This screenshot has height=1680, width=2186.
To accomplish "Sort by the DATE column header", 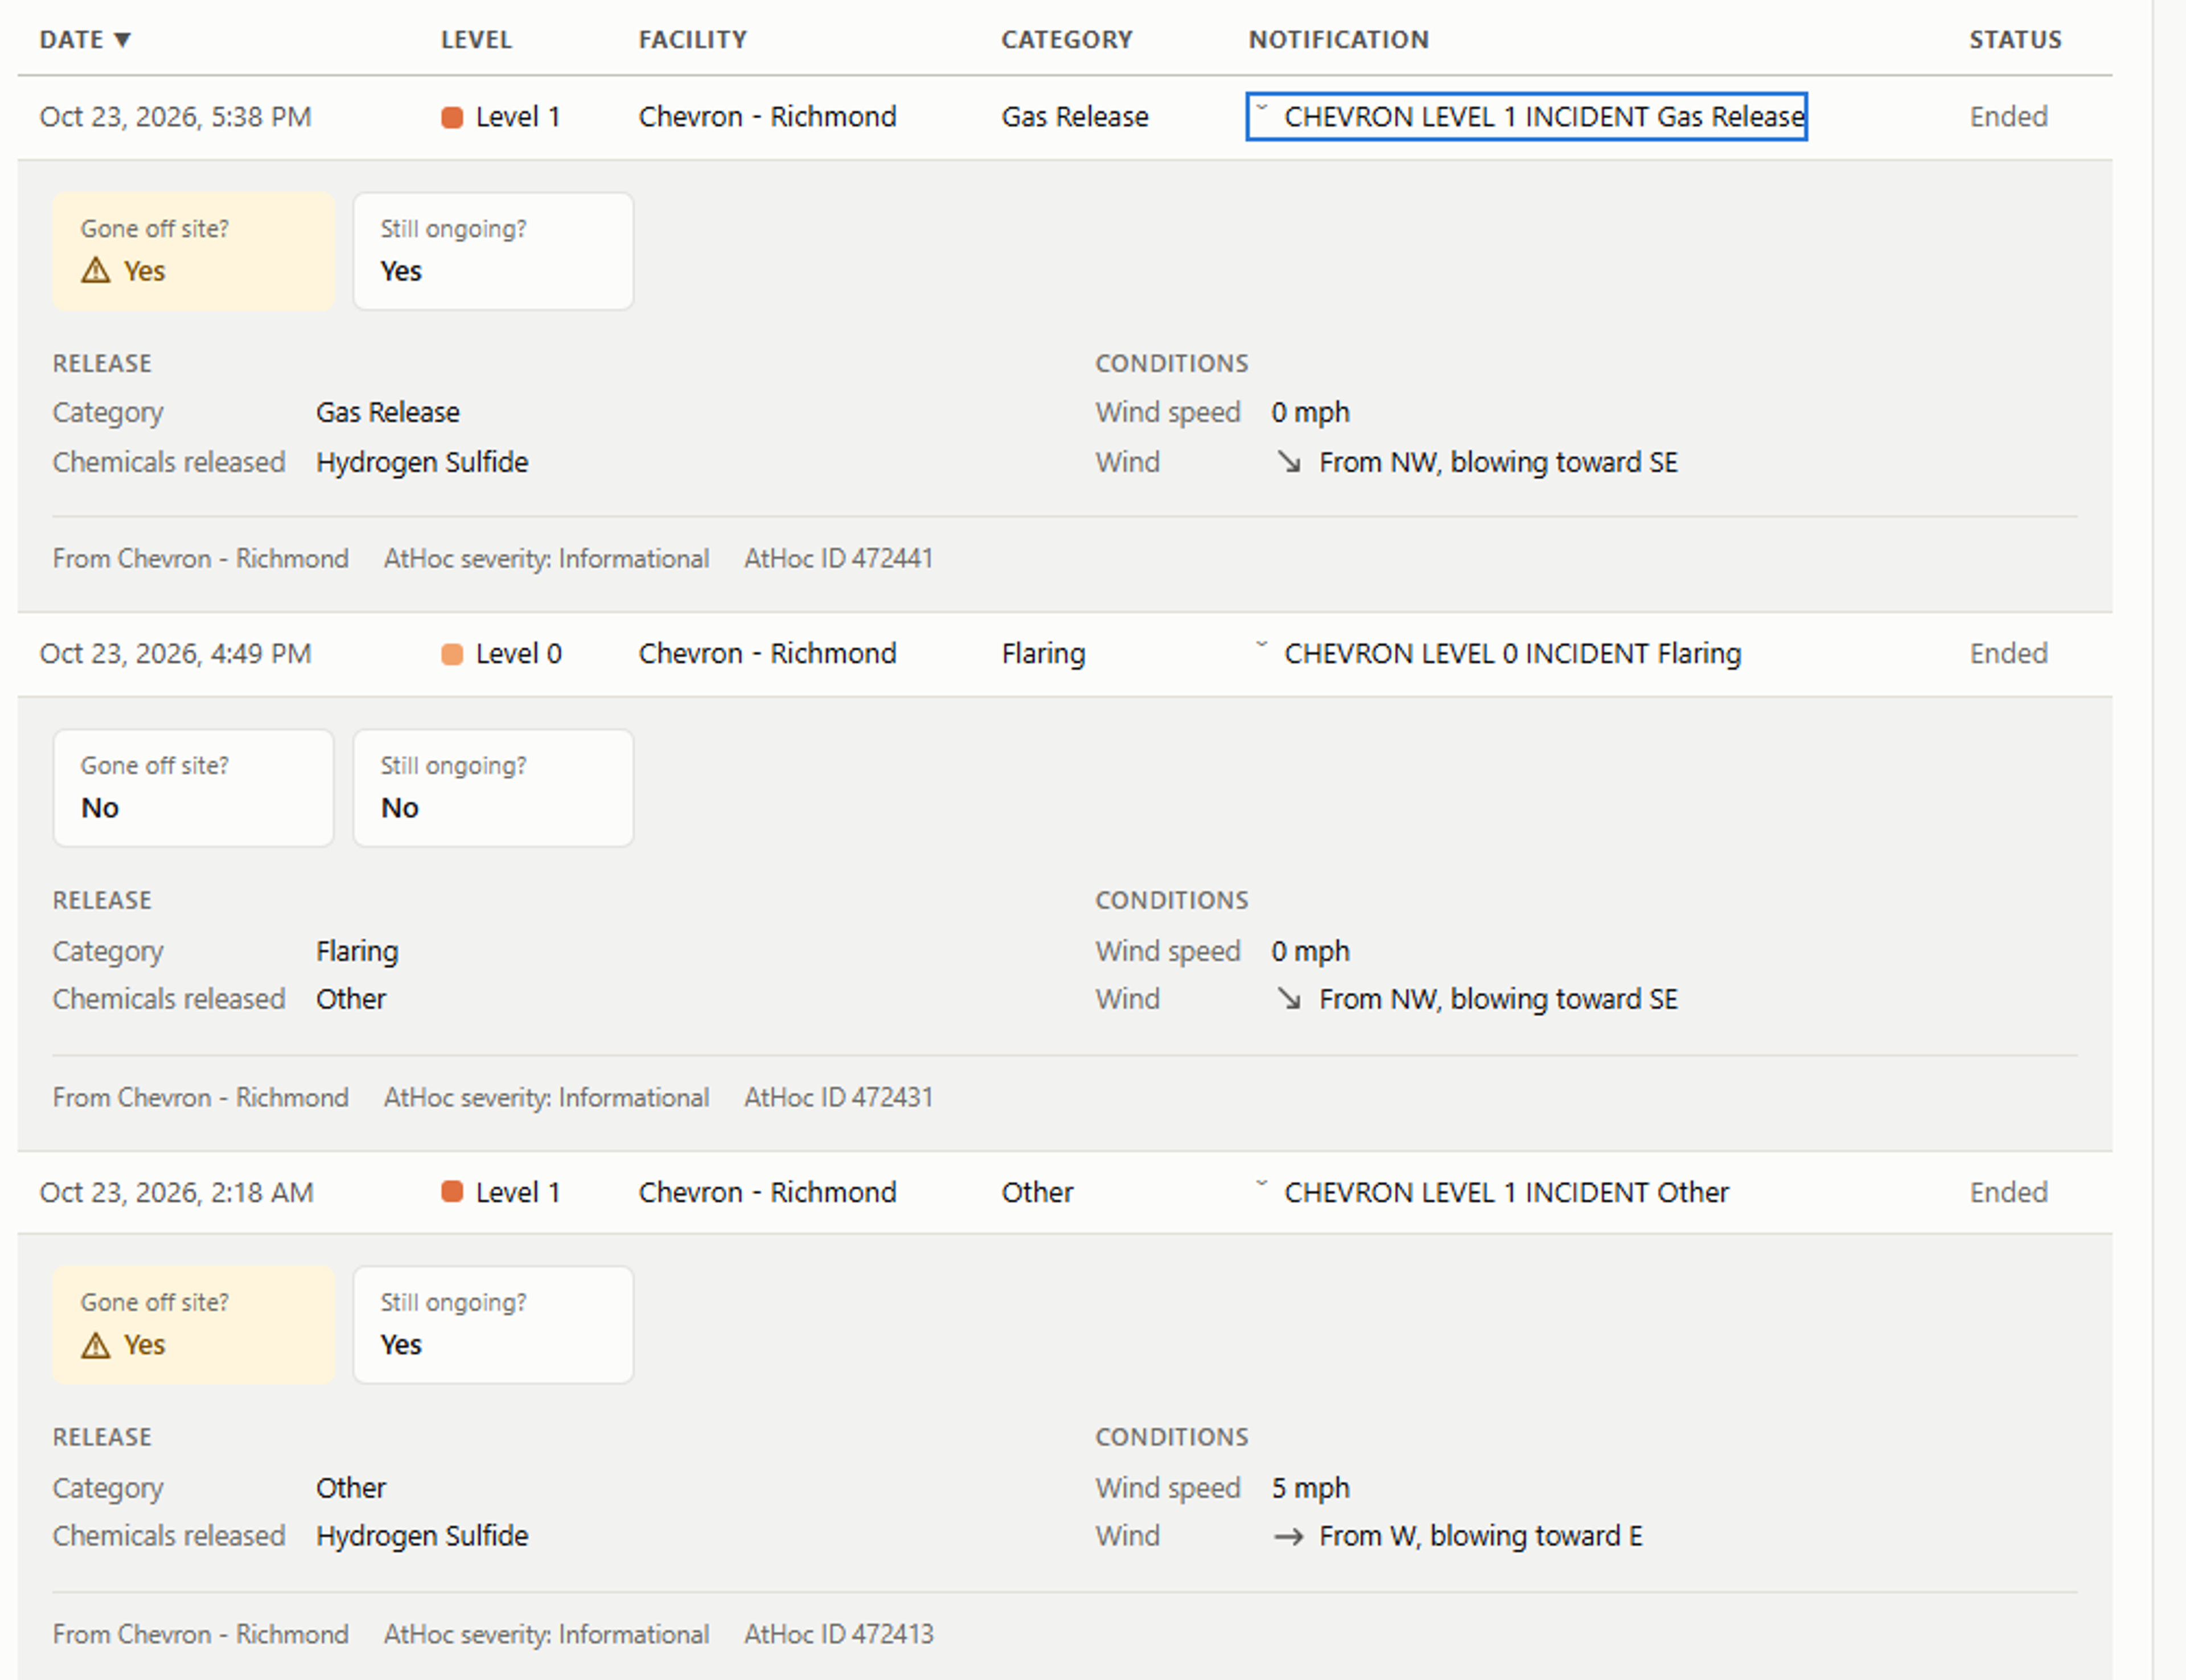I will tap(85, 40).
